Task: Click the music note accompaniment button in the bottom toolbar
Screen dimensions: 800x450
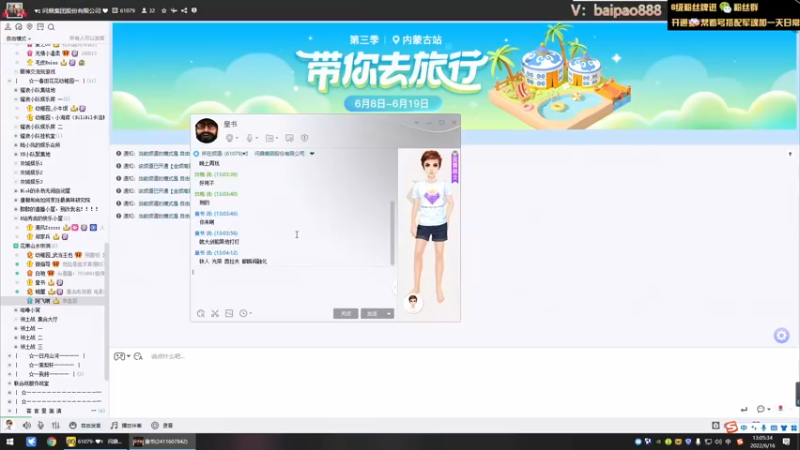Action: tap(126, 426)
